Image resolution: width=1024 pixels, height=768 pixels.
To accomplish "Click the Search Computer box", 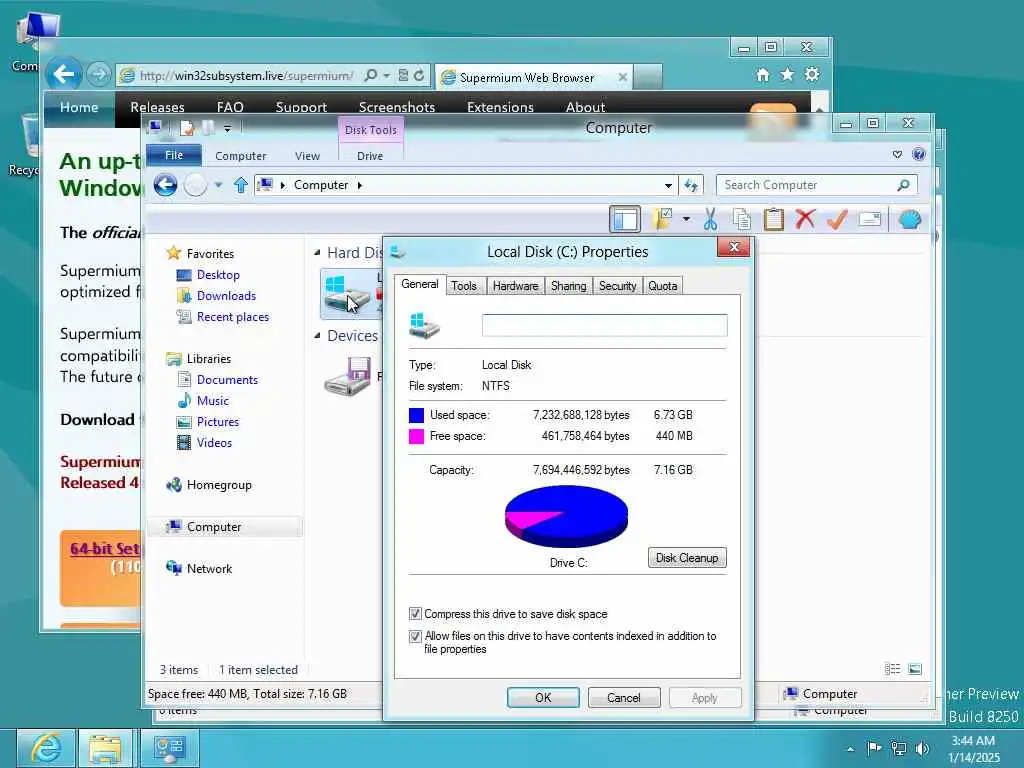I will tap(817, 185).
